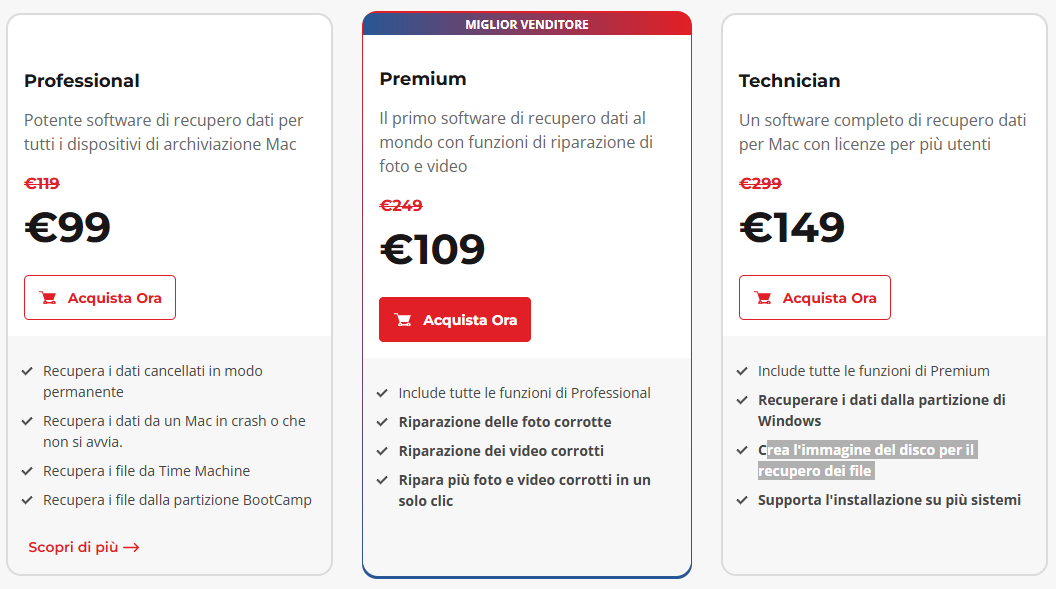
Task: Buy the Technician plan with Acquista Ora
Action: [815, 298]
